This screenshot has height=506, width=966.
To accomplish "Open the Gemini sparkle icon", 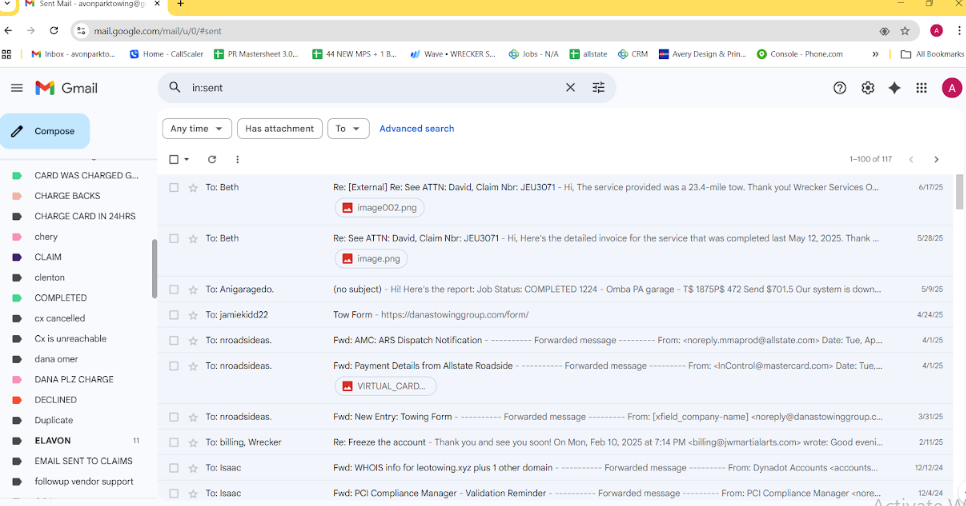I will pyautogui.click(x=894, y=88).
